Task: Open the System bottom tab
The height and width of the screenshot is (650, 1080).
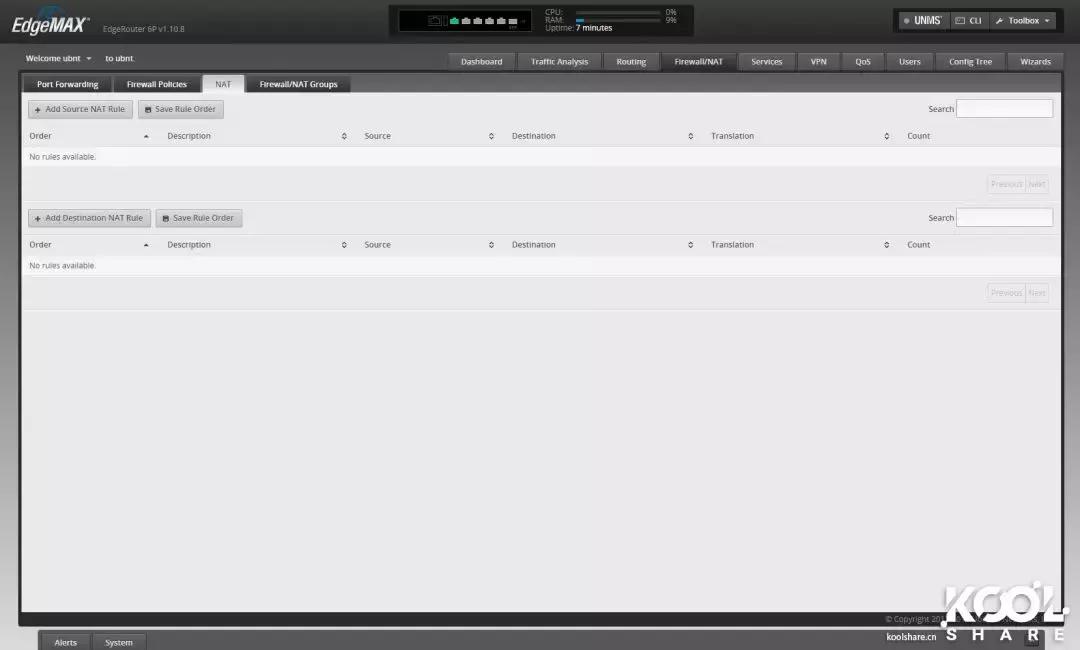Action: pyautogui.click(x=118, y=642)
